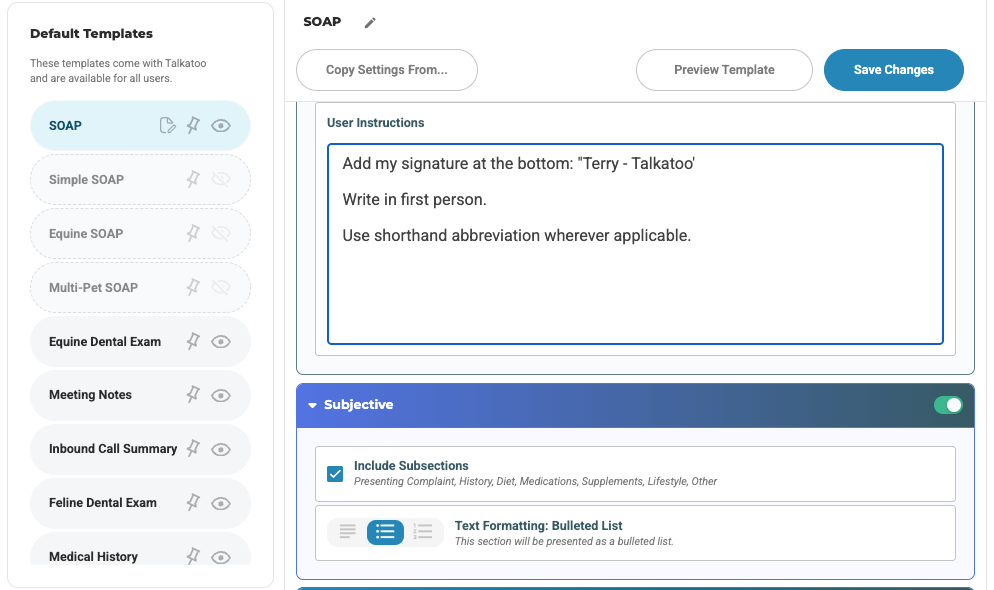994x590 pixels.
Task: Click the 'Use shorthand abbreviation' instruction line
Action: click(517, 236)
